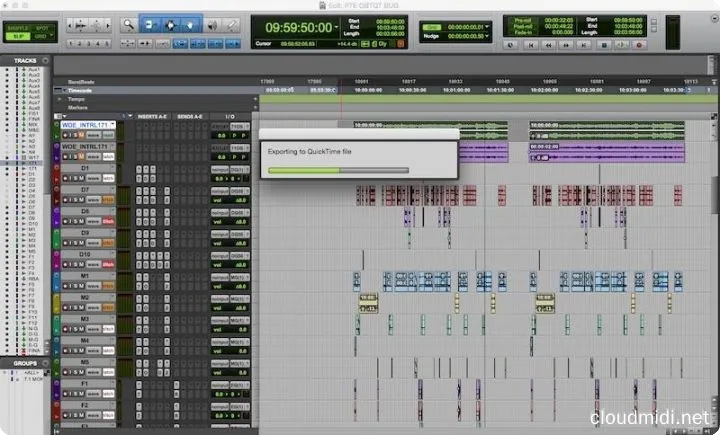This screenshot has width=720, height=435.
Task: Expand the Tempo ruler
Action: pyautogui.click(x=59, y=99)
